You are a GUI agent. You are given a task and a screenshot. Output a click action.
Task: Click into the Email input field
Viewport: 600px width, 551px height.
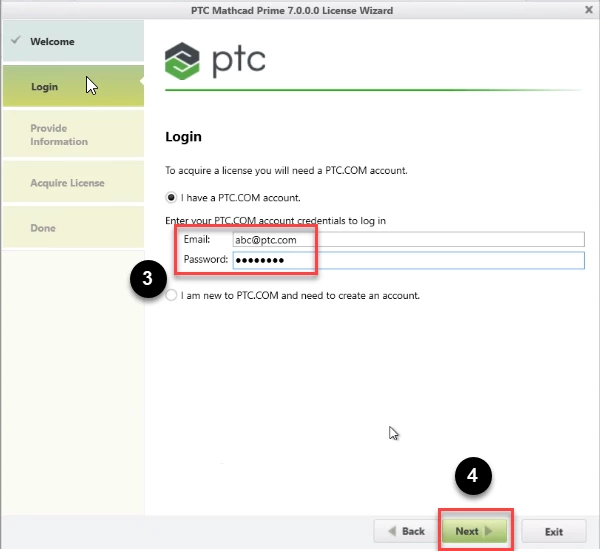point(408,240)
